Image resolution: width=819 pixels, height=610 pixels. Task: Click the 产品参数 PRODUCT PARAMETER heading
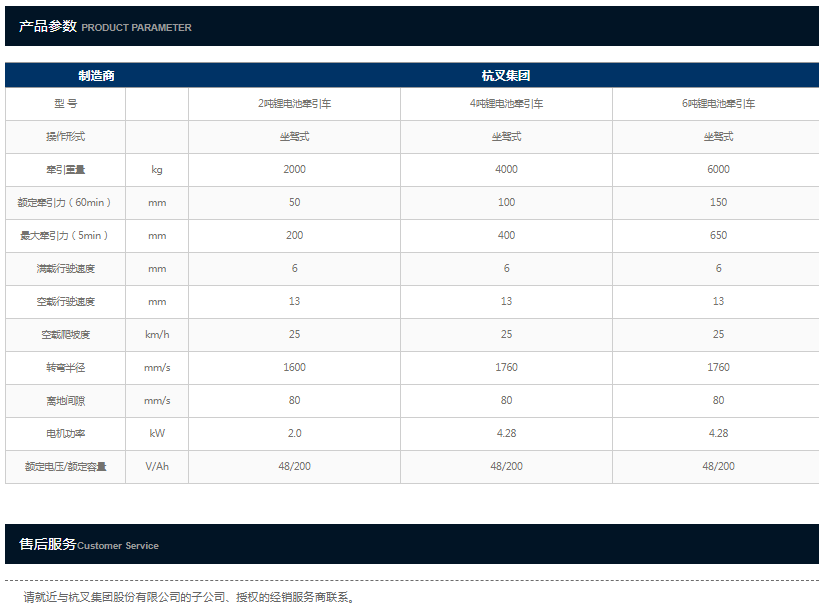pos(105,26)
